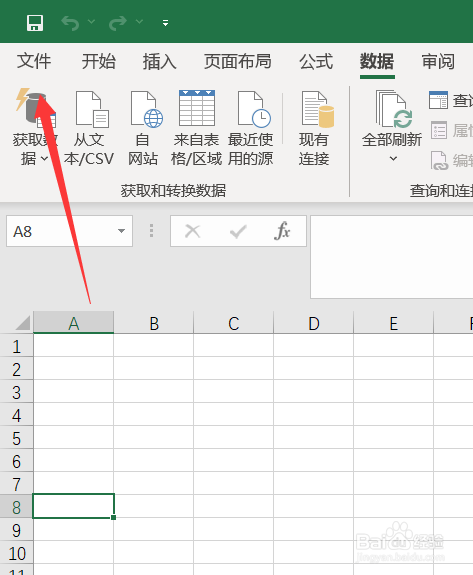Click 从文本/CSV import icon
This screenshot has height=575, width=473.
pyautogui.click(x=92, y=109)
